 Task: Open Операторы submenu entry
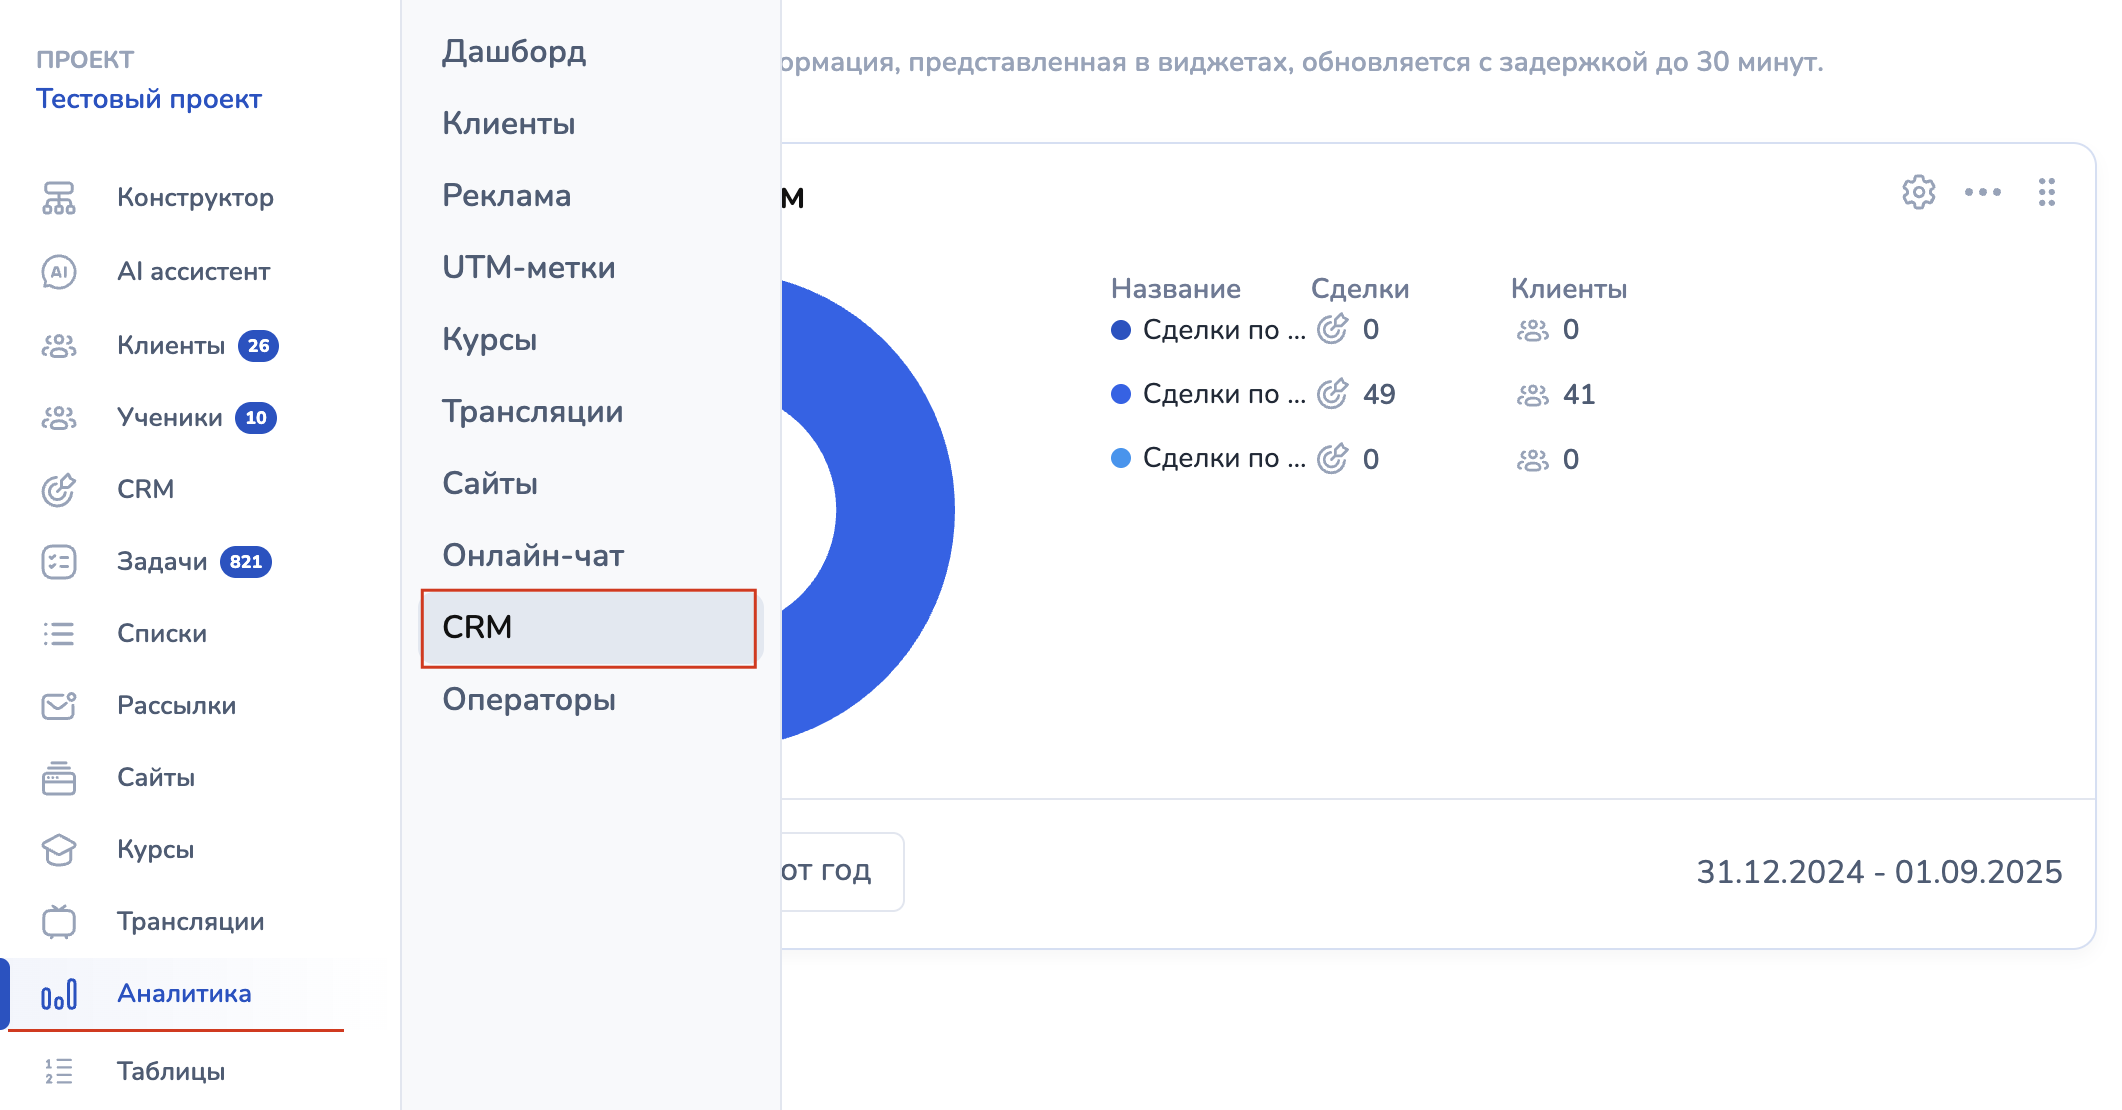[528, 700]
